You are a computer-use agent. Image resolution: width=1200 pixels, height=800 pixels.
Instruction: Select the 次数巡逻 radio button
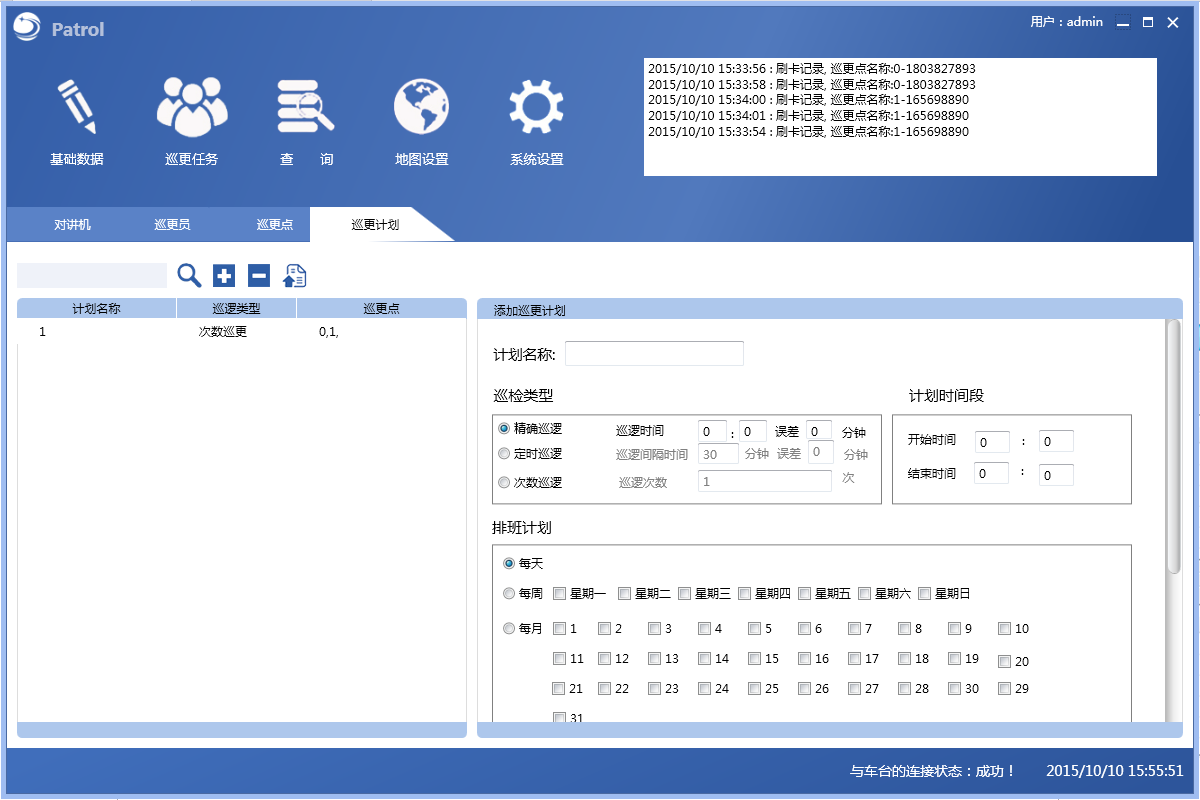pos(504,482)
